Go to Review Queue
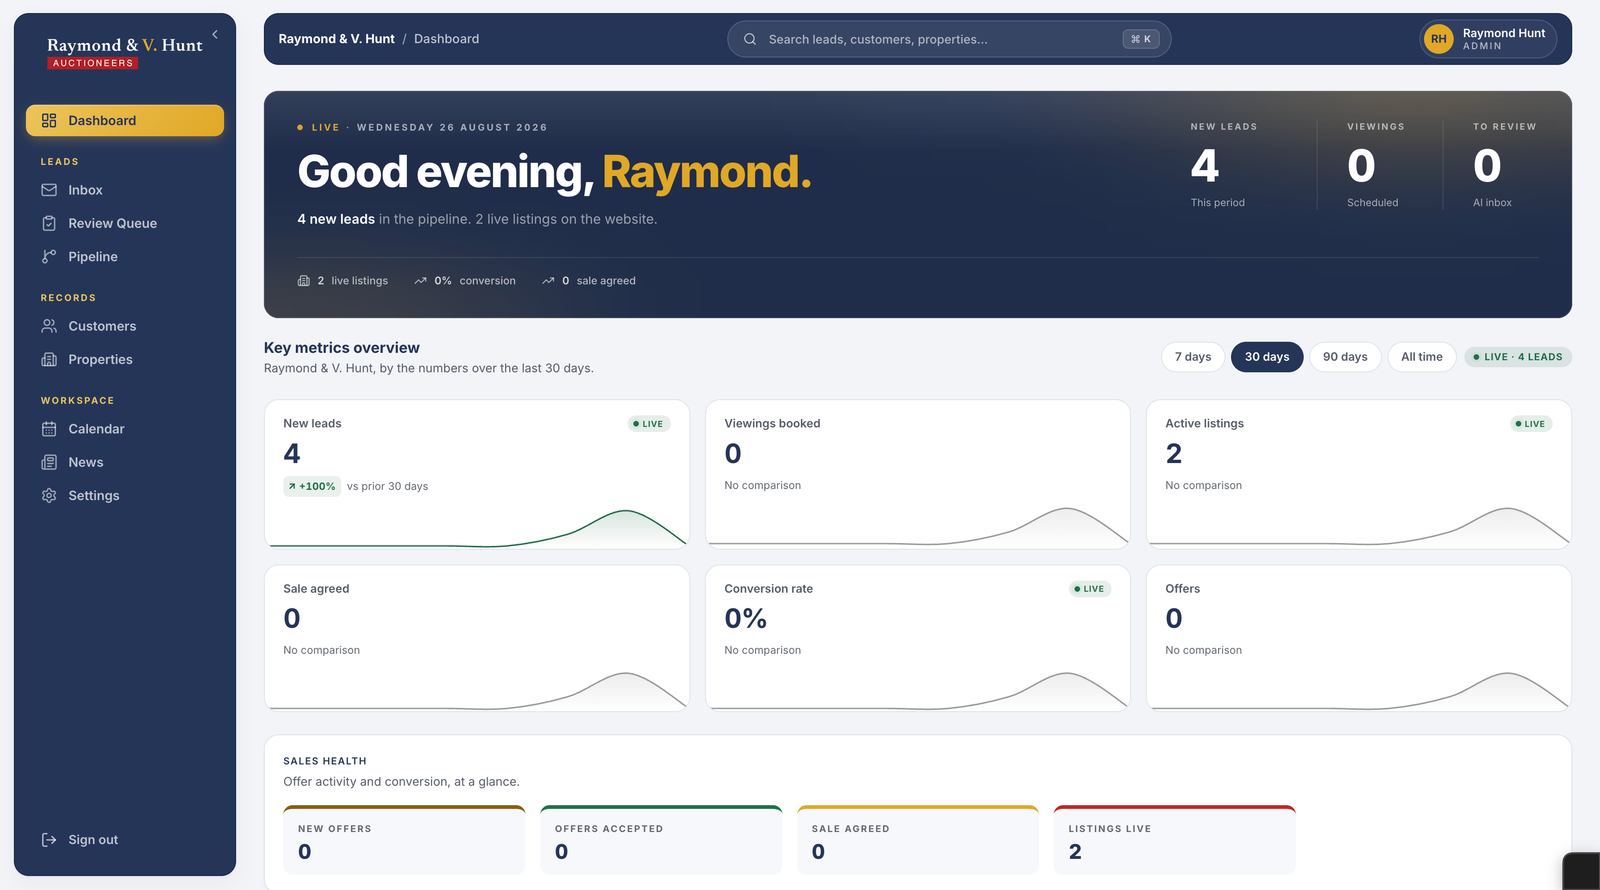 (125, 223)
